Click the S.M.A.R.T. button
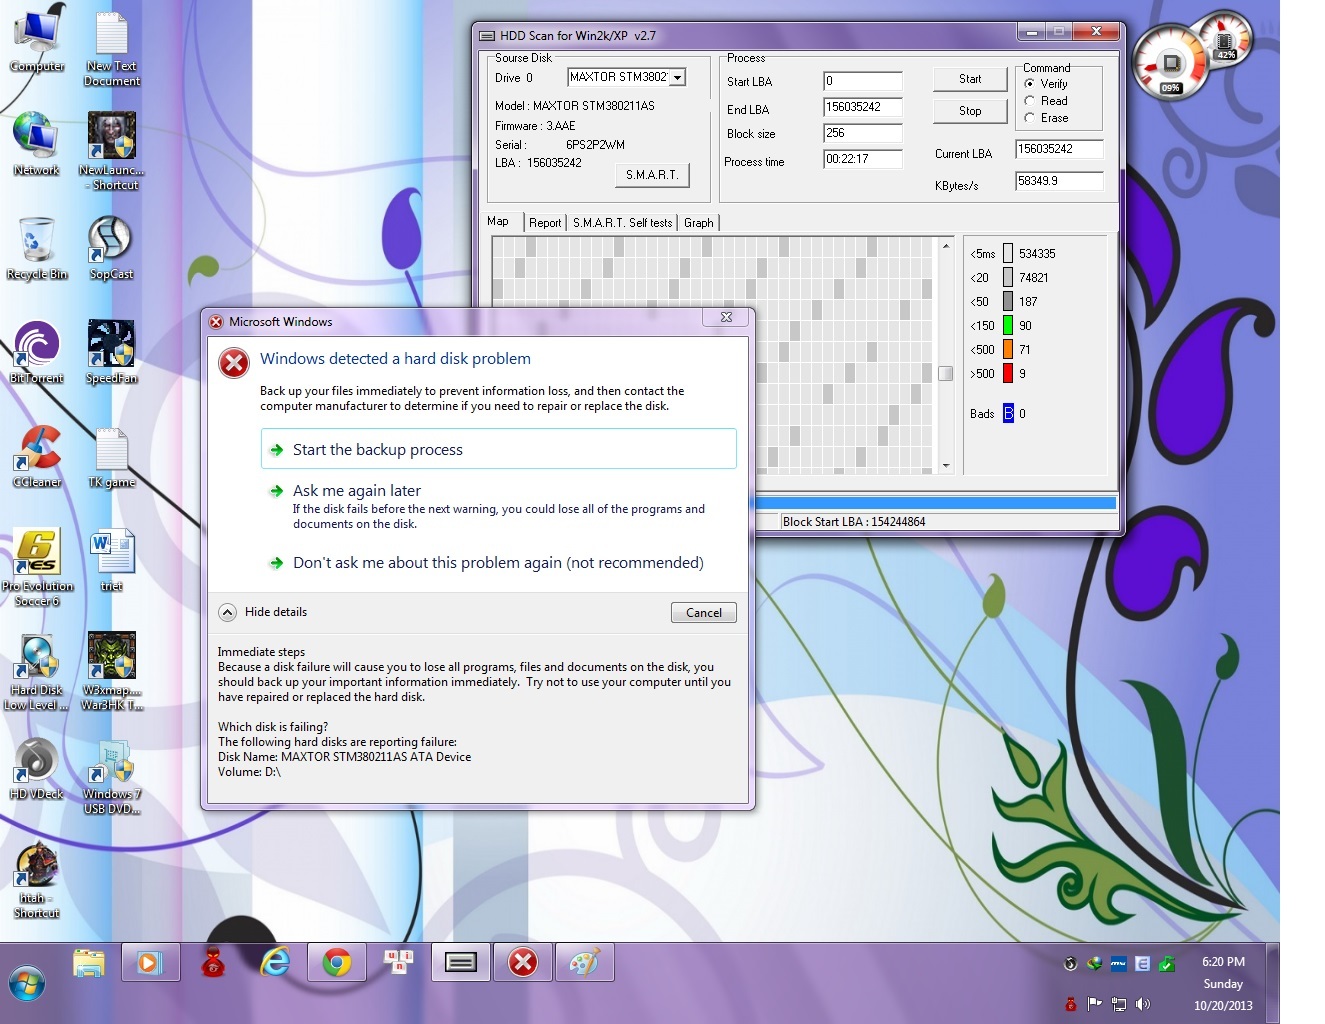1325x1024 pixels. (x=652, y=175)
